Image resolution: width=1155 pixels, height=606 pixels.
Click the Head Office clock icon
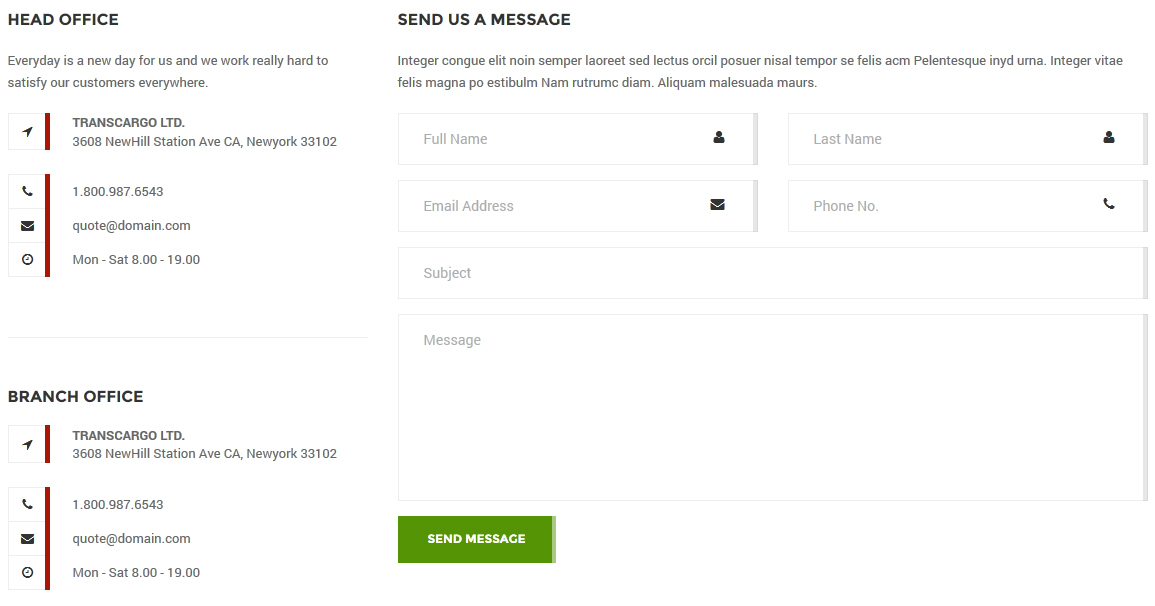click(27, 260)
